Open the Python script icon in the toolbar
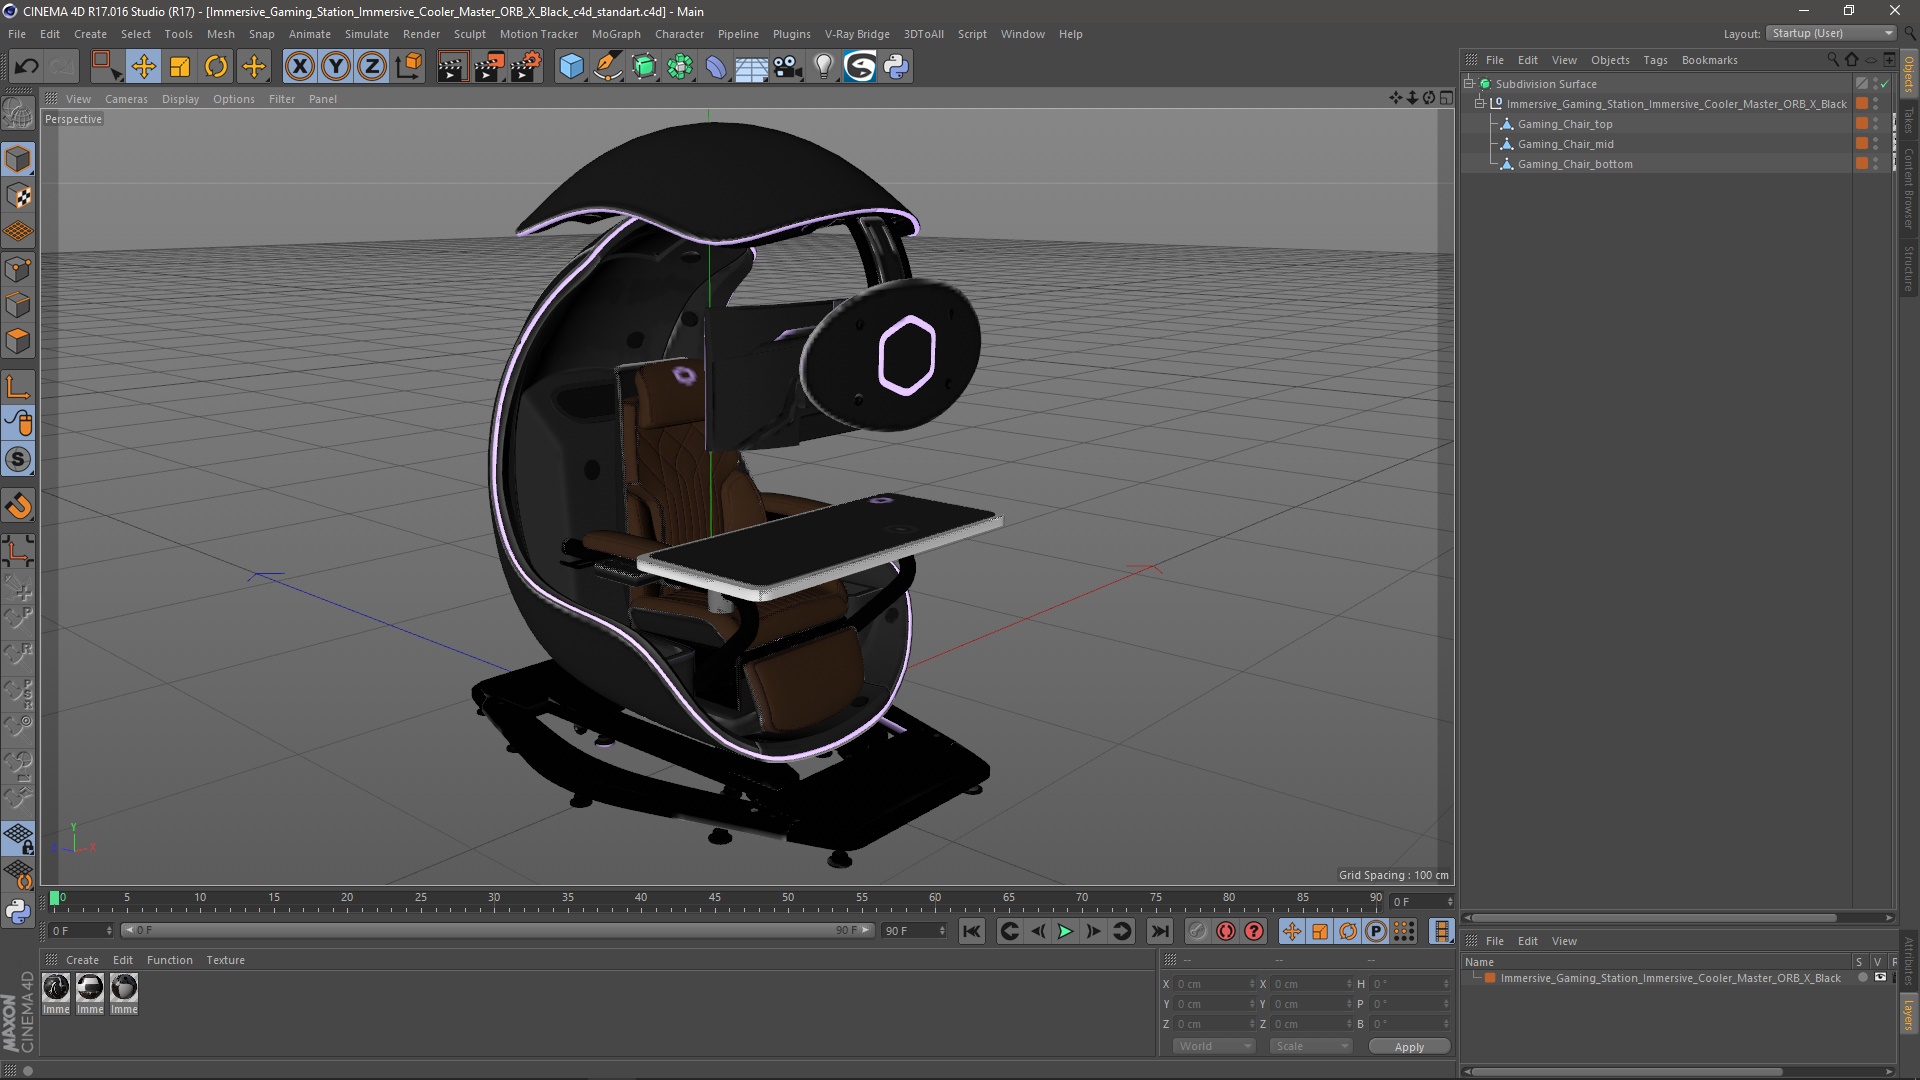Screen dimensions: 1920x1080 [896, 67]
